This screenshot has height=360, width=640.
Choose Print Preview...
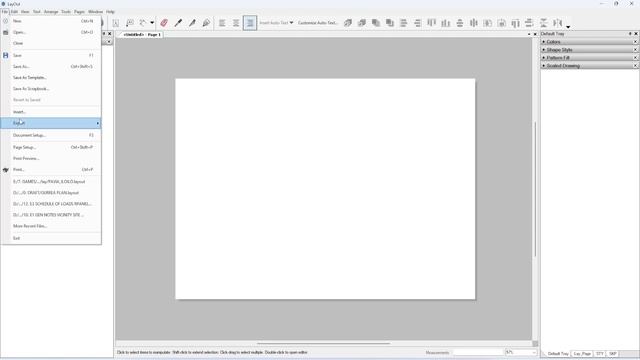51,158
